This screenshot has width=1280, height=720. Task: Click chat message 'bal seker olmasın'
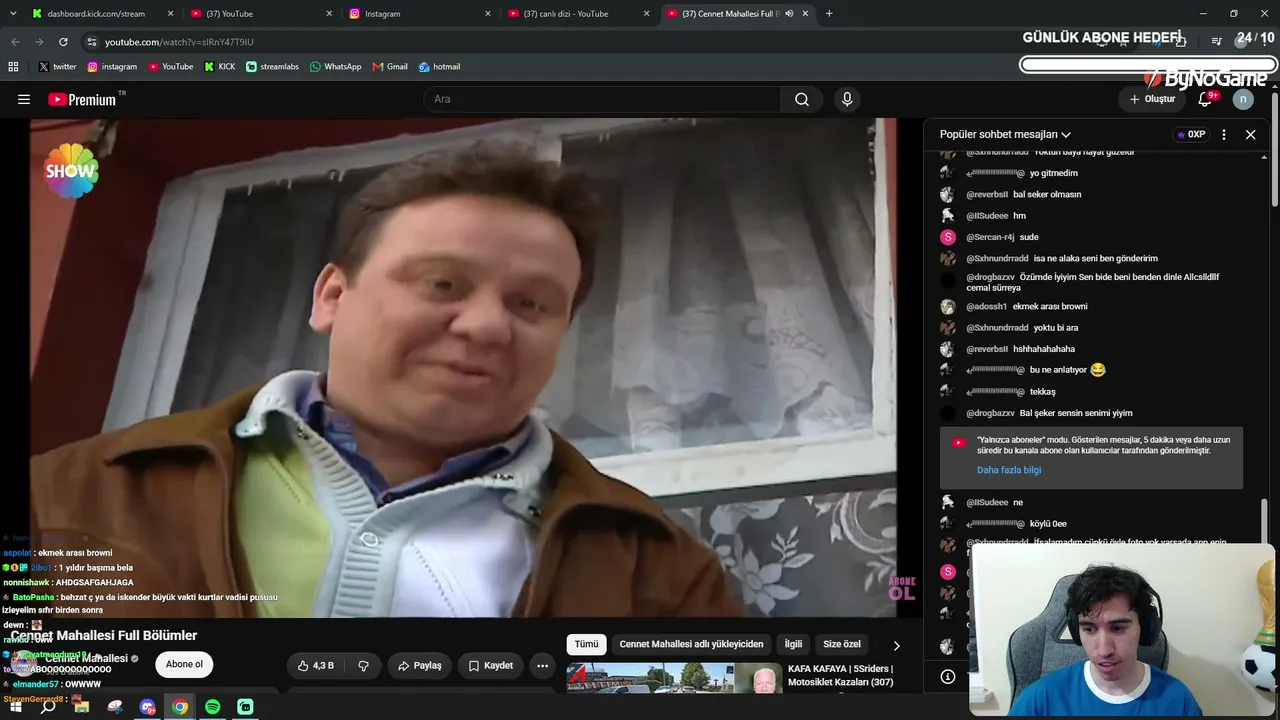pos(1047,194)
